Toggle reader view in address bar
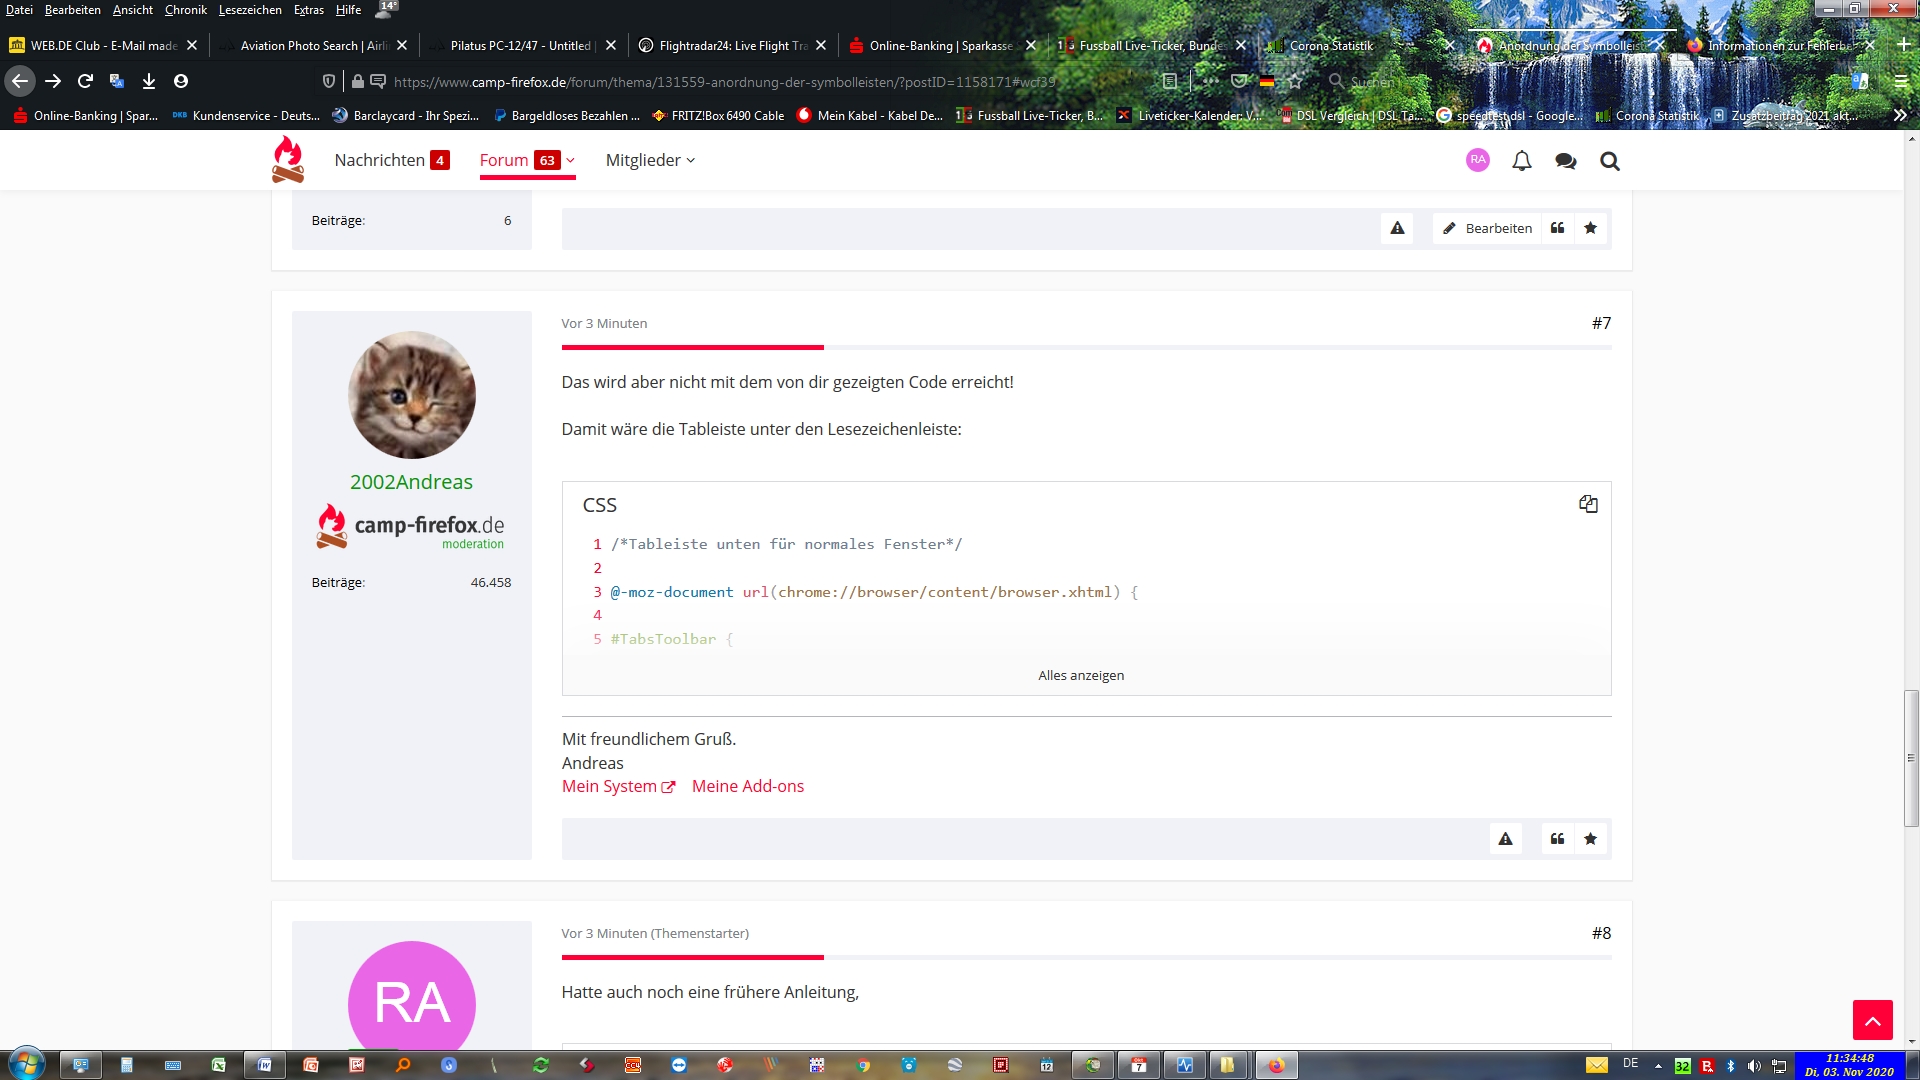Screen dimensions: 1920x1080 1170,81
